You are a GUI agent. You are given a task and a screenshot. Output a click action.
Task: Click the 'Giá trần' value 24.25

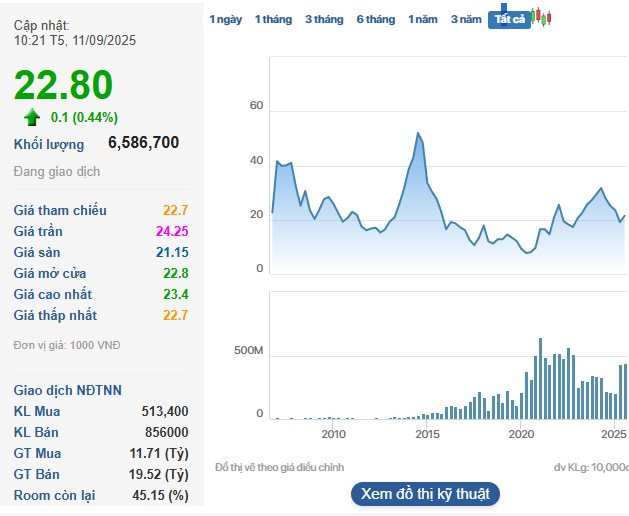171,231
